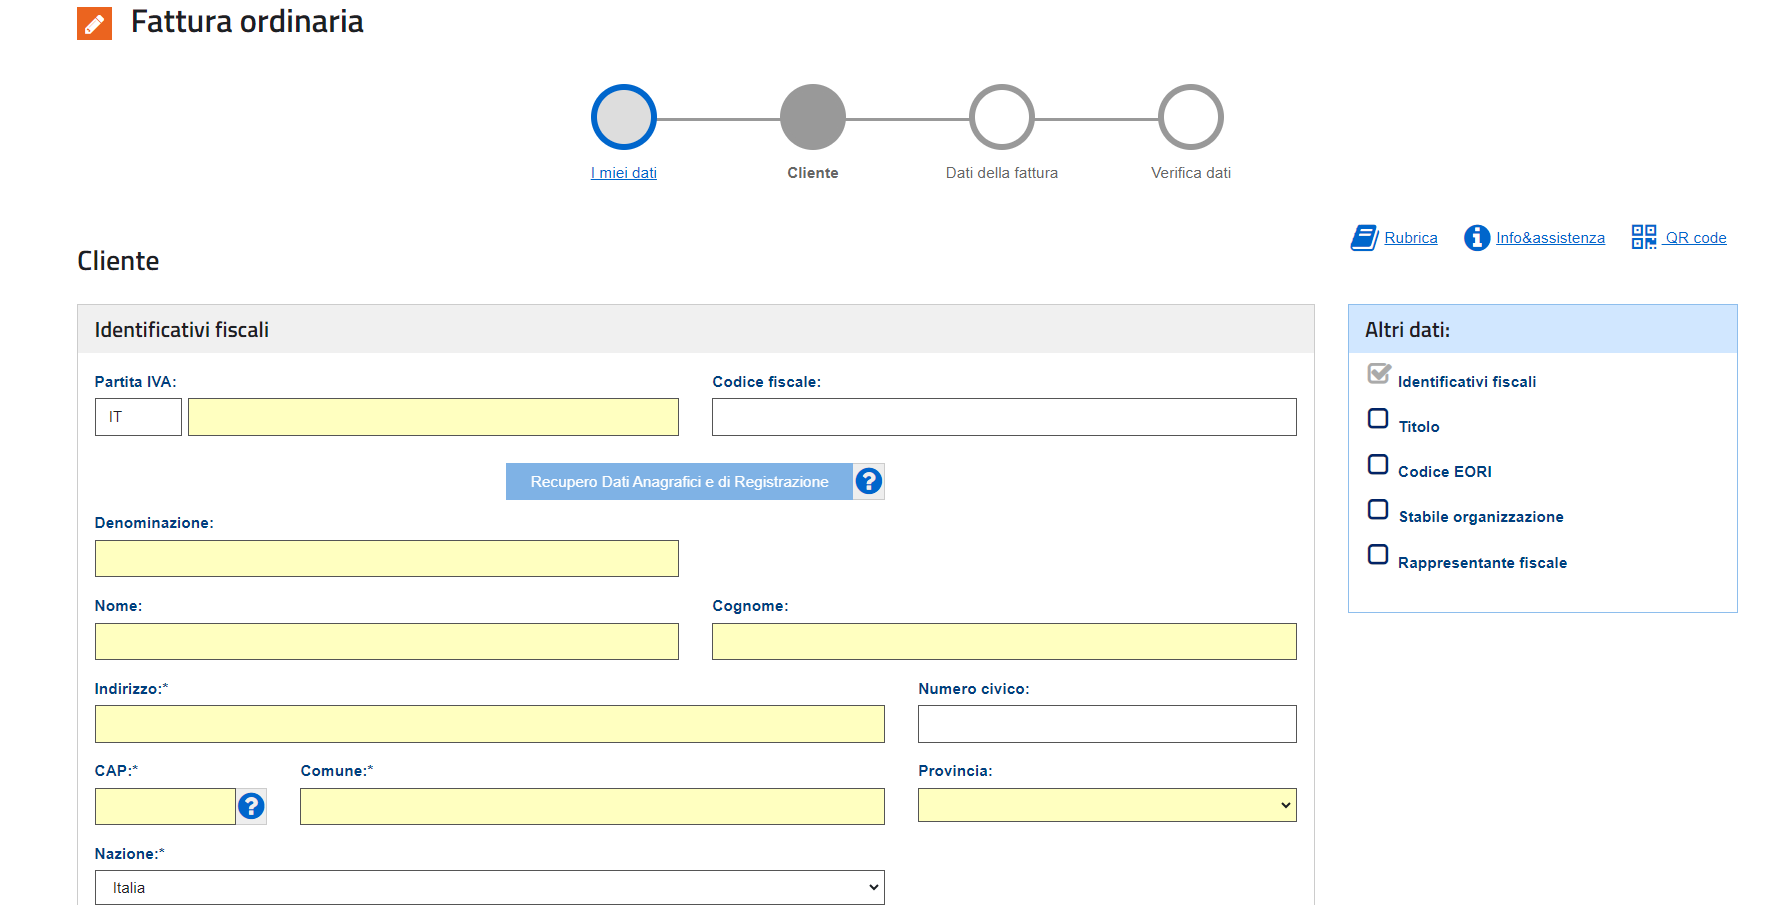Open the Rubrica address book icon
This screenshot has height=905, width=1778.
(x=1364, y=238)
